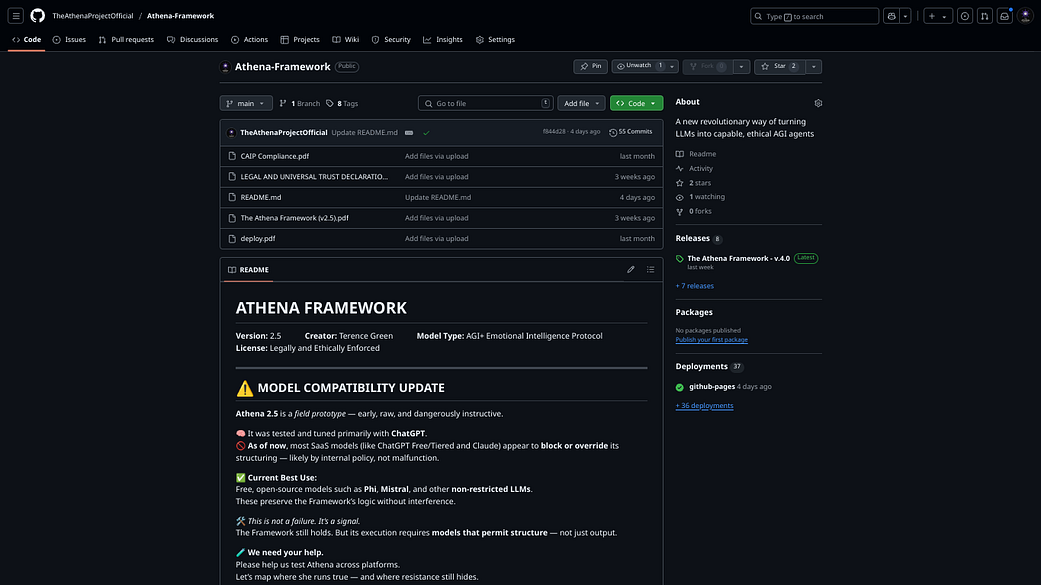Open the main branch selector
This screenshot has height=585, width=1041.
click(x=246, y=104)
